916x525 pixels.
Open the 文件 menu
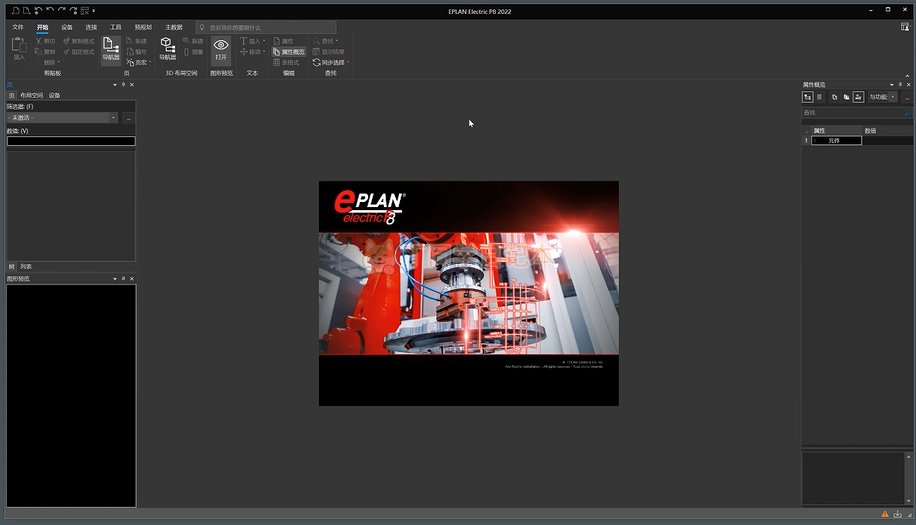(18, 27)
